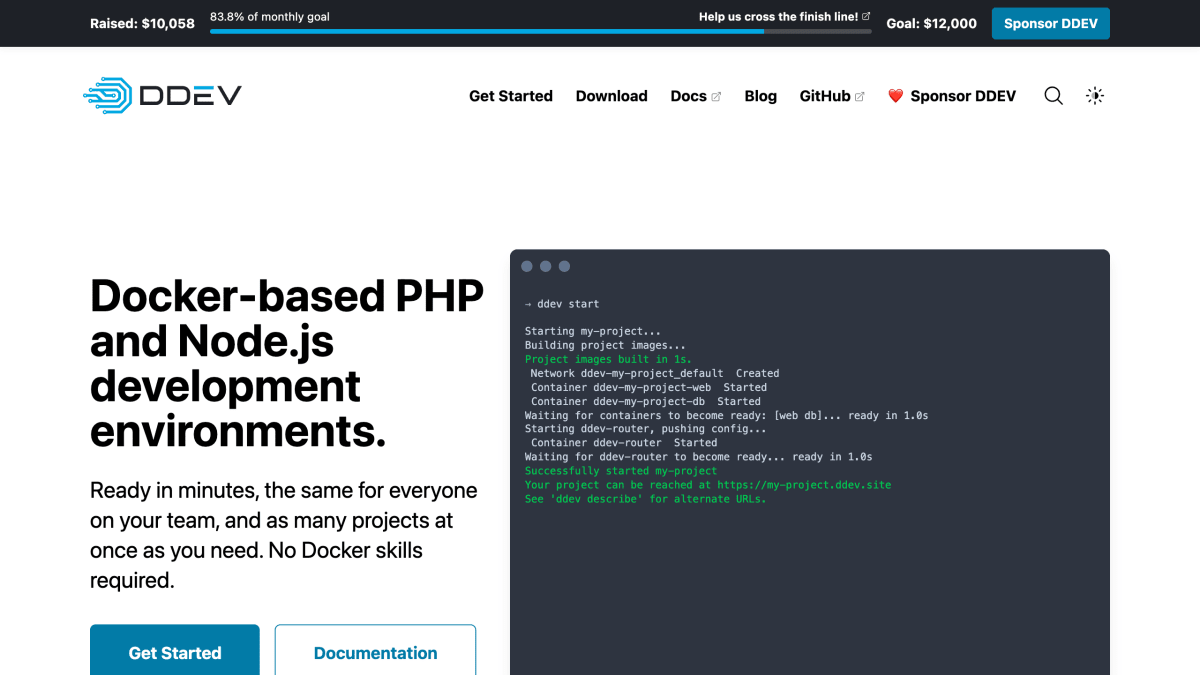Screen dimensions: 1200x675
Task: Click external-link icon after finish line text
Action: [866, 16]
